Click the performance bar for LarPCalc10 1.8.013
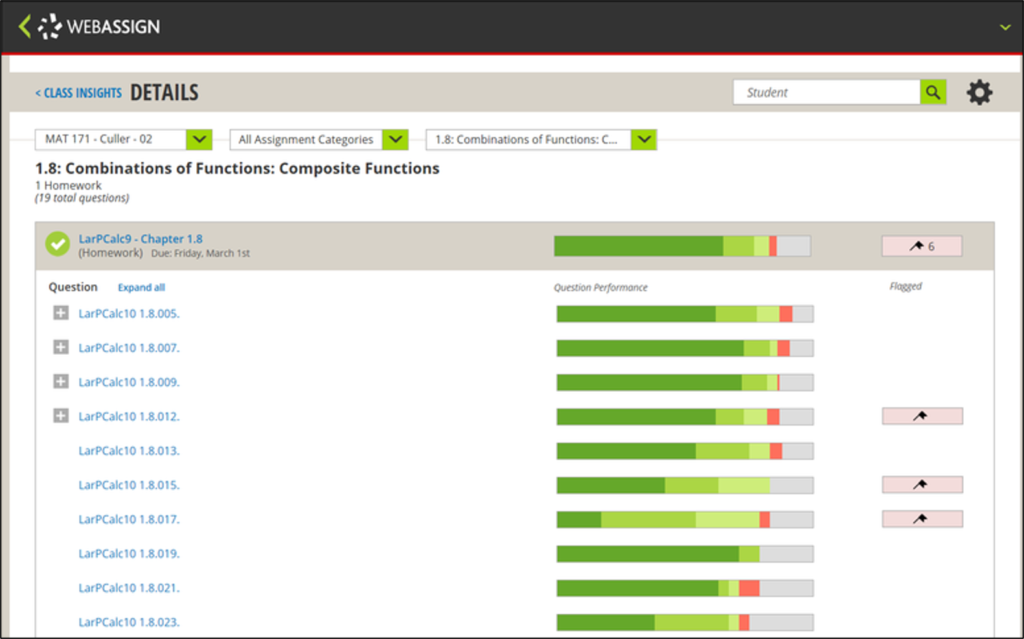 pos(683,450)
